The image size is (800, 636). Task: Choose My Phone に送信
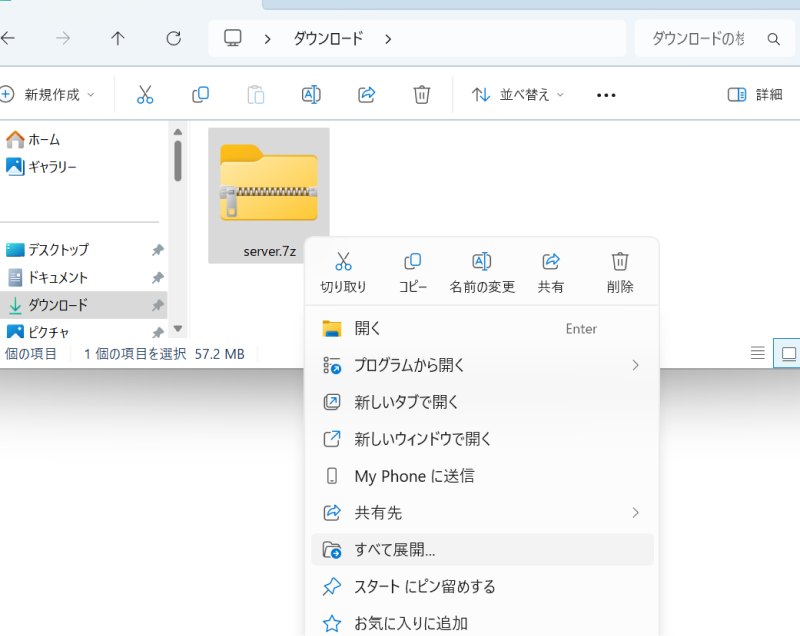(x=482, y=476)
